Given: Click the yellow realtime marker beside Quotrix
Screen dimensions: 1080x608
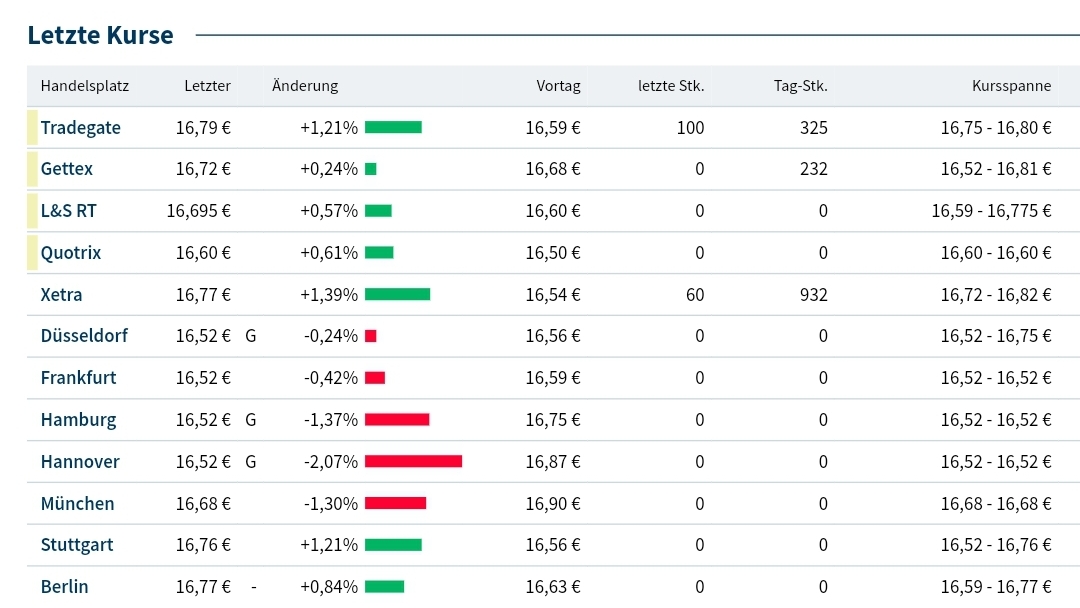Looking at the screenshot, I should pyautogui.click(x=32, y=253).
